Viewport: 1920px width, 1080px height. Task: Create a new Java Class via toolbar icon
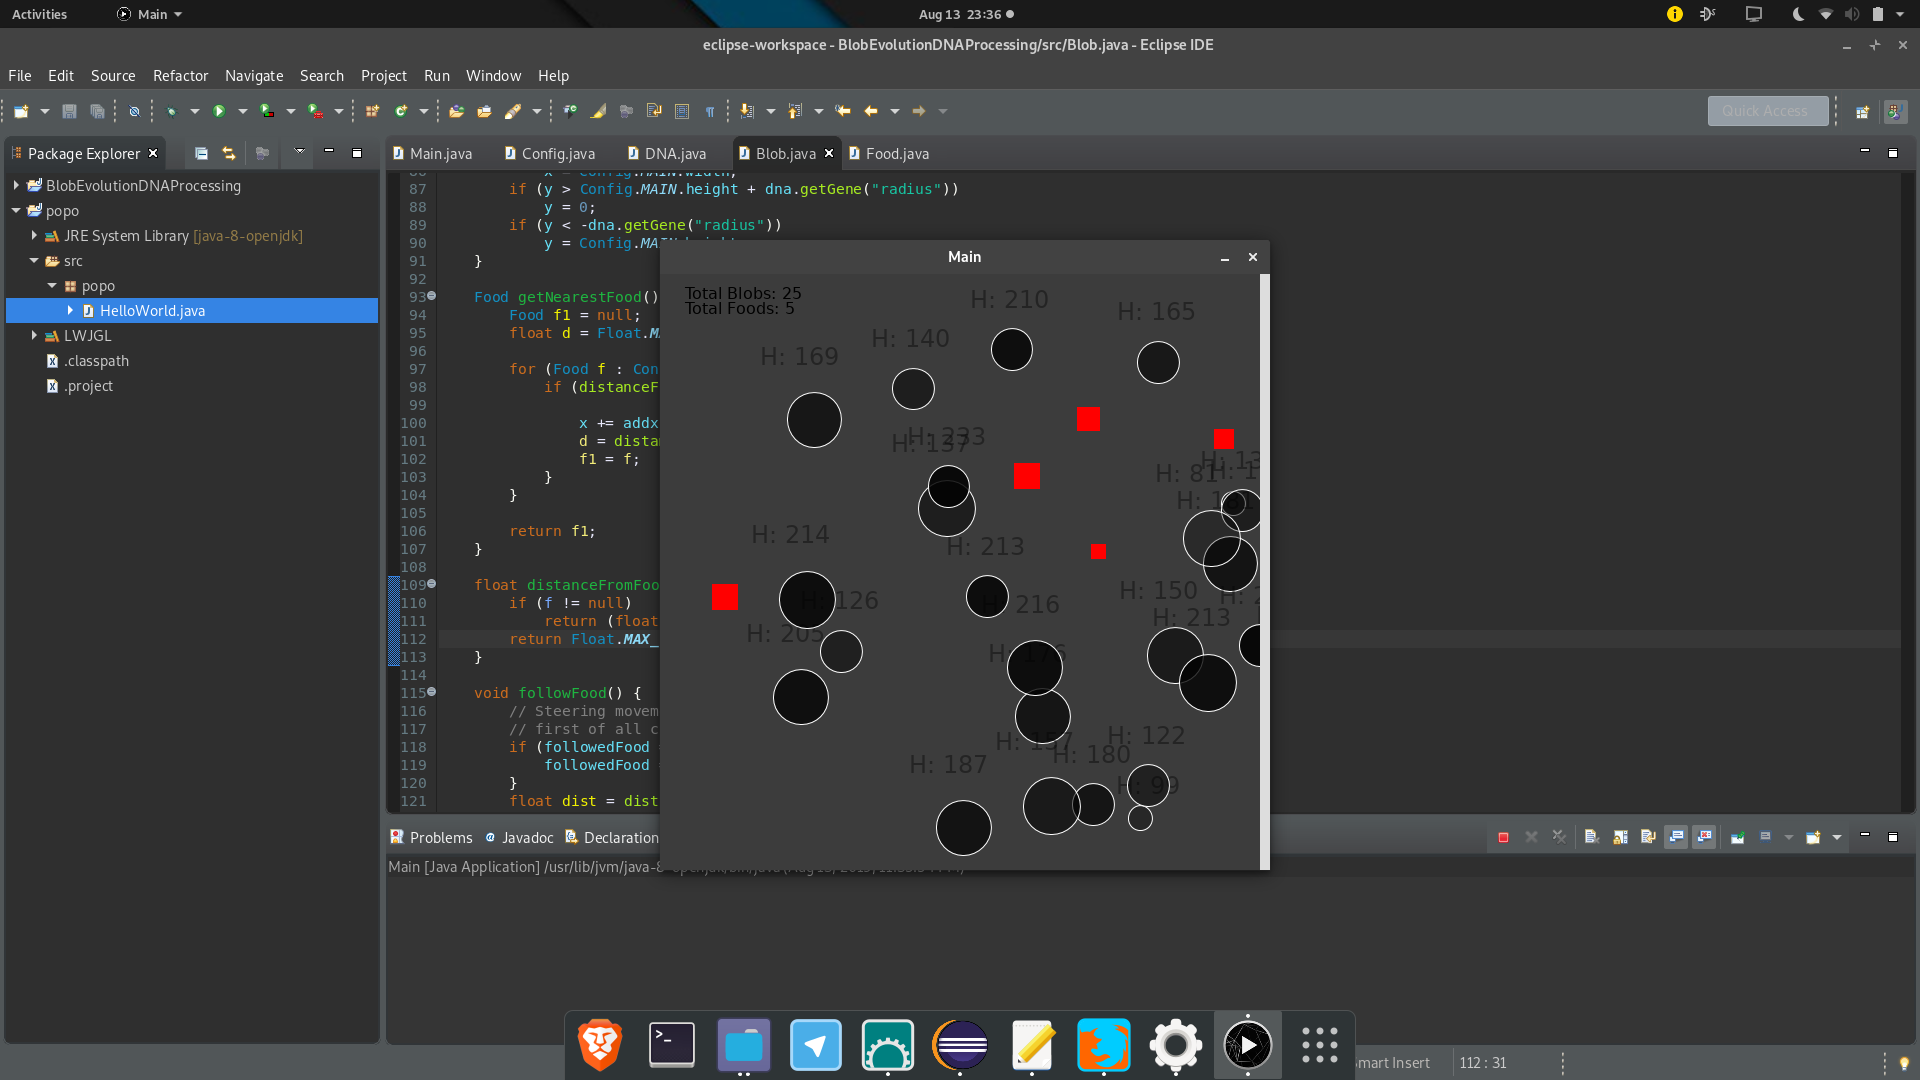[x=401, y=111]
